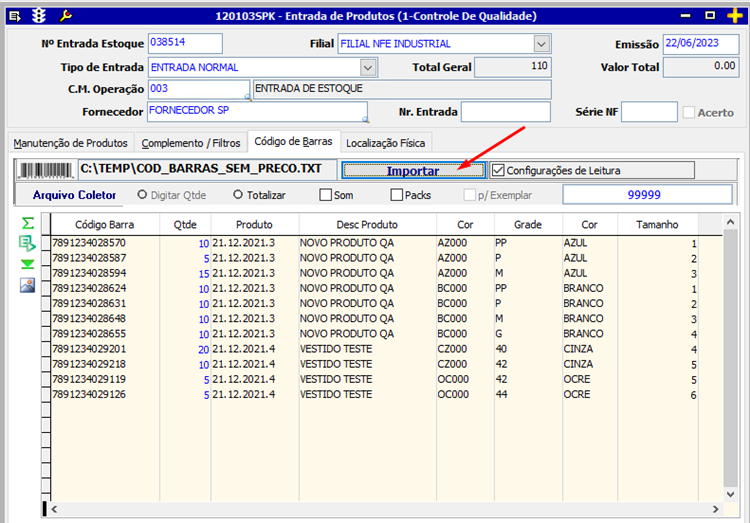Click the picture image icon
Viewport: 750px width, 523px height.
click(x=27, y=285)
